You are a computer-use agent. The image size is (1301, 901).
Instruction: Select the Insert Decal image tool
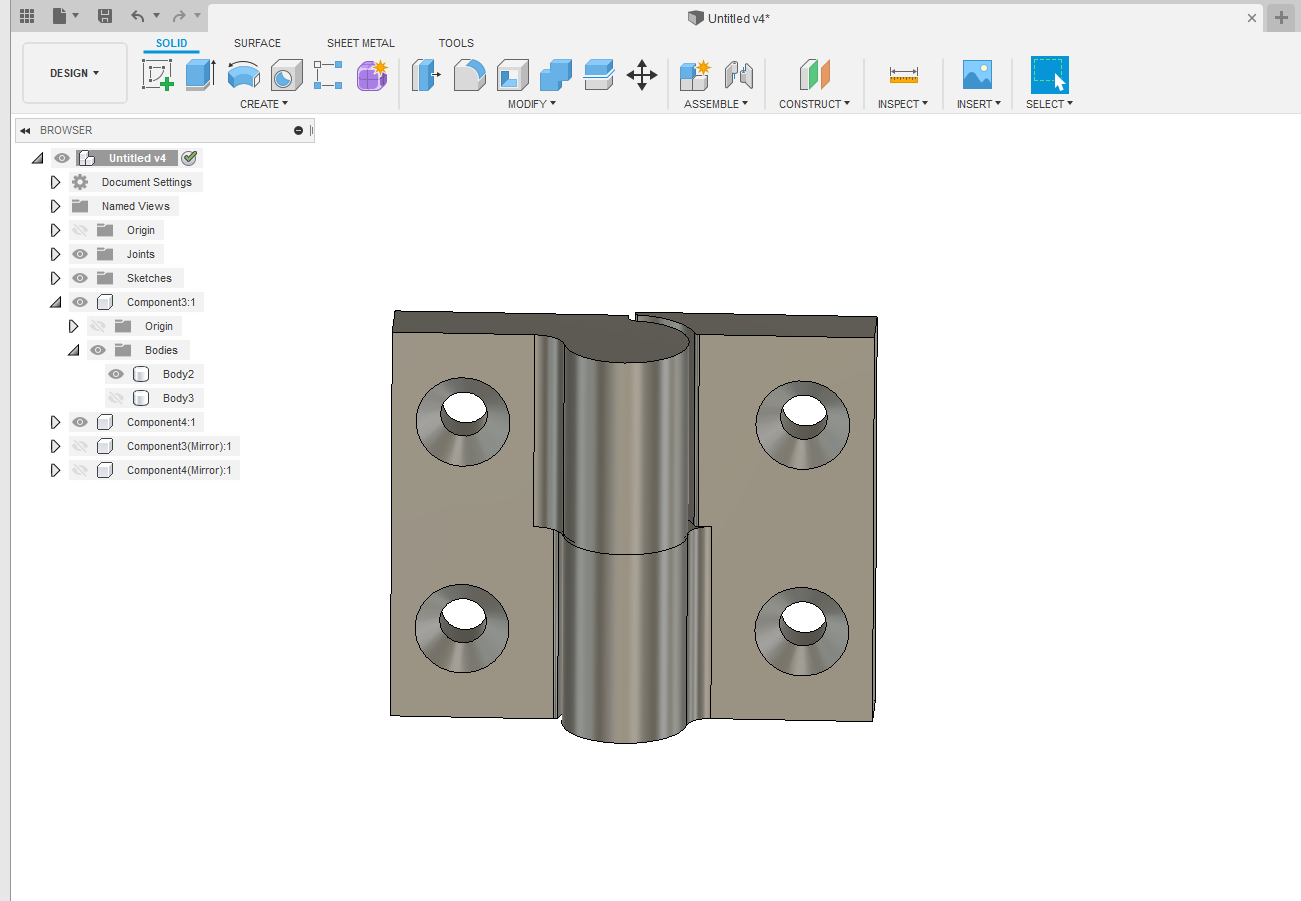click(x=977, y=75)
